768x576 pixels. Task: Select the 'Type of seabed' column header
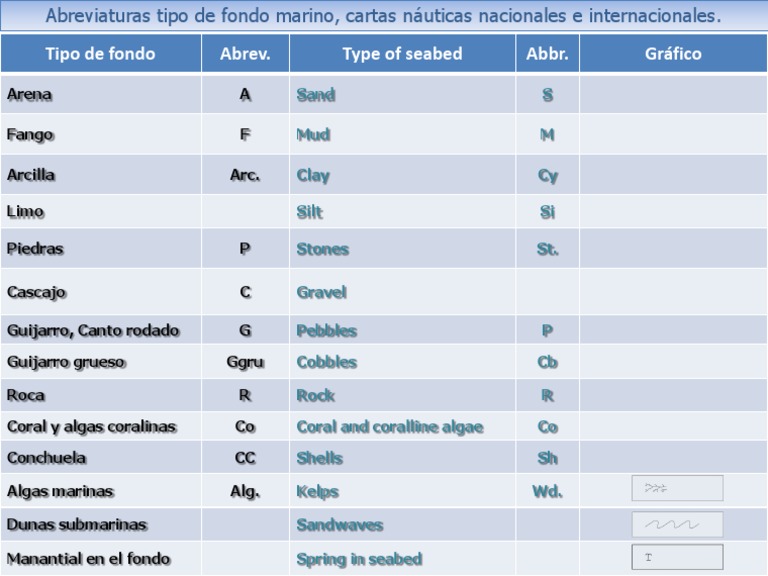tap(402, 53)
